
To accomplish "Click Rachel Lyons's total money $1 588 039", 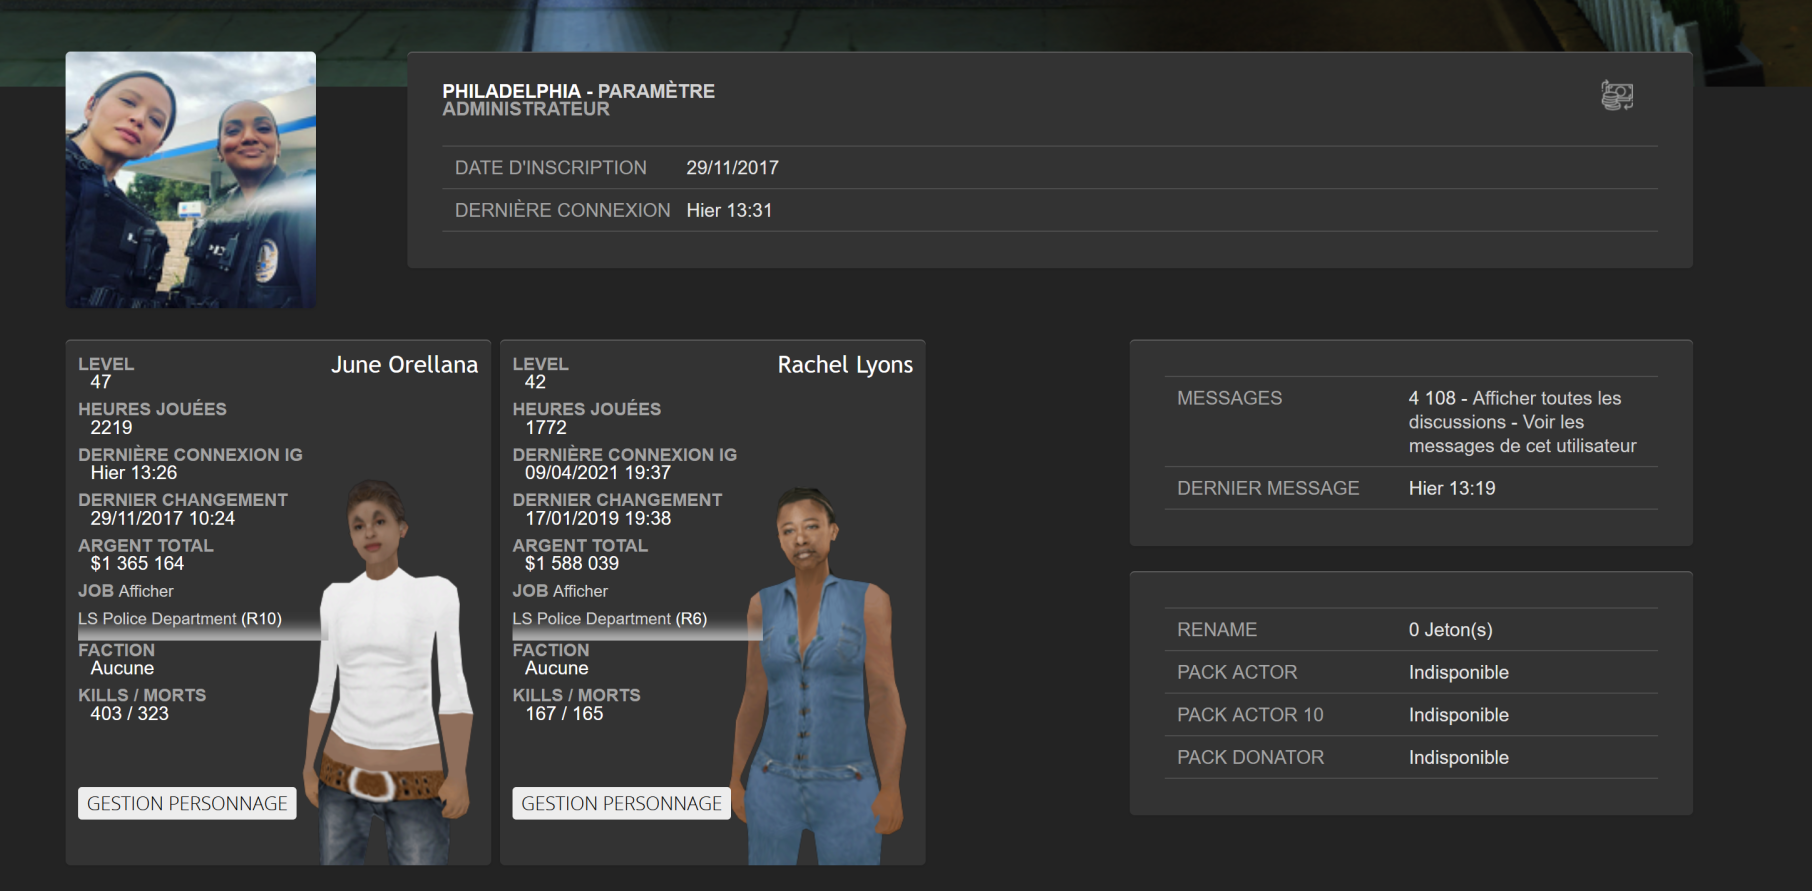I will pos(572,564).
